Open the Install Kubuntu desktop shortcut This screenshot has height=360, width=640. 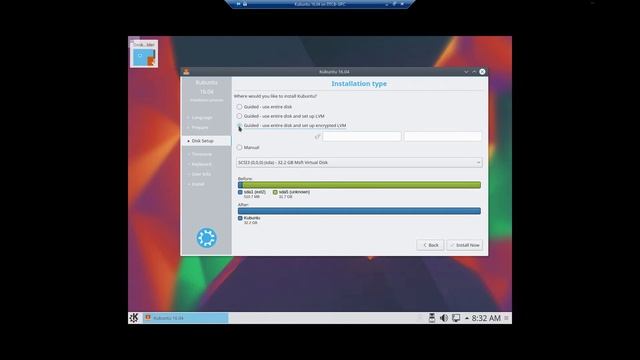144,54
